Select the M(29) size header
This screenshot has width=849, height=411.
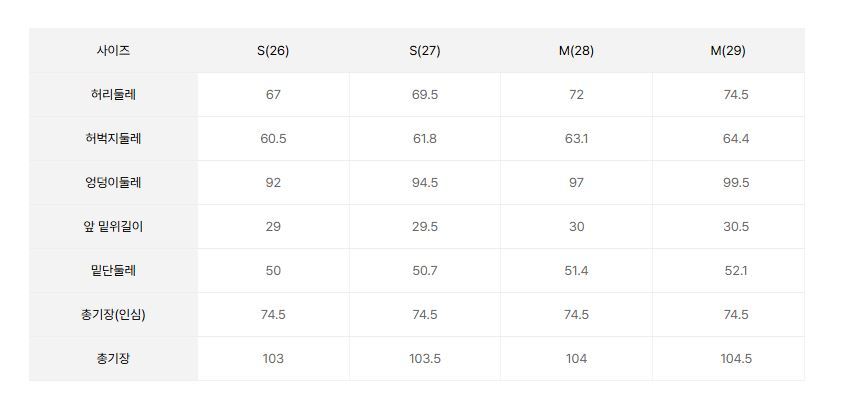pos(728,51)
